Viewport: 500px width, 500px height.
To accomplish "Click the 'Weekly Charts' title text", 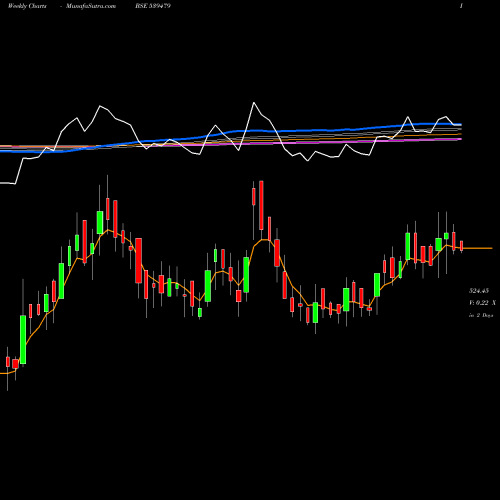I will click(27, 6).
